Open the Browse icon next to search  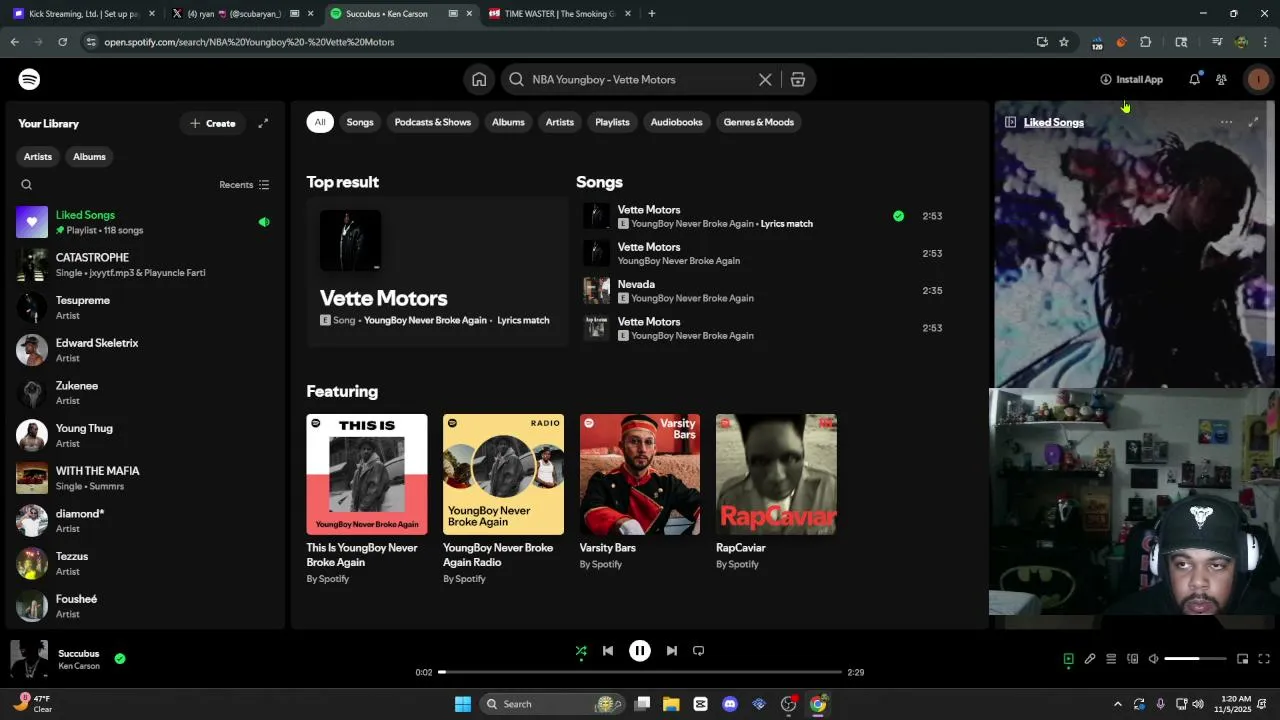798,79
